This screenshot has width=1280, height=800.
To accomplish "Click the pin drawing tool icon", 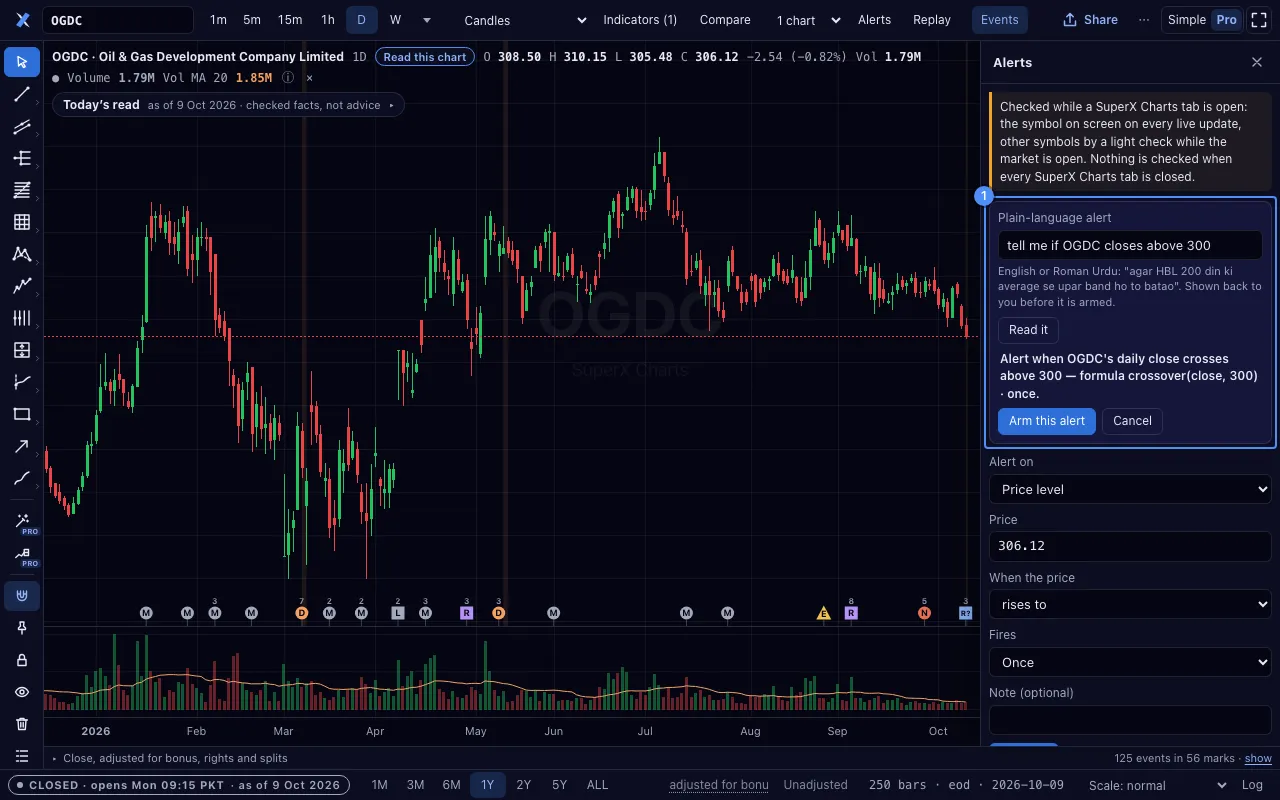I will pyautogui.click(x=22, y=628).
